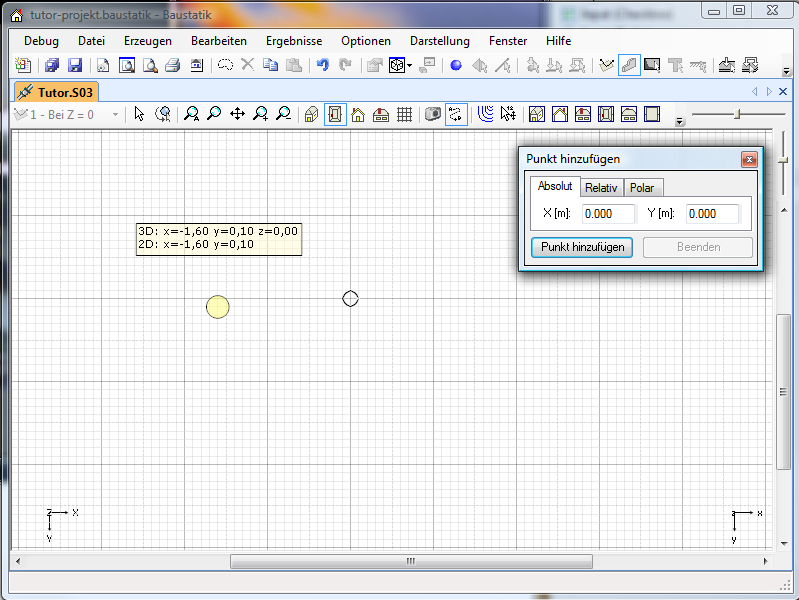
Task: Click the blue undo arrow icon
Action: (323, 65)
